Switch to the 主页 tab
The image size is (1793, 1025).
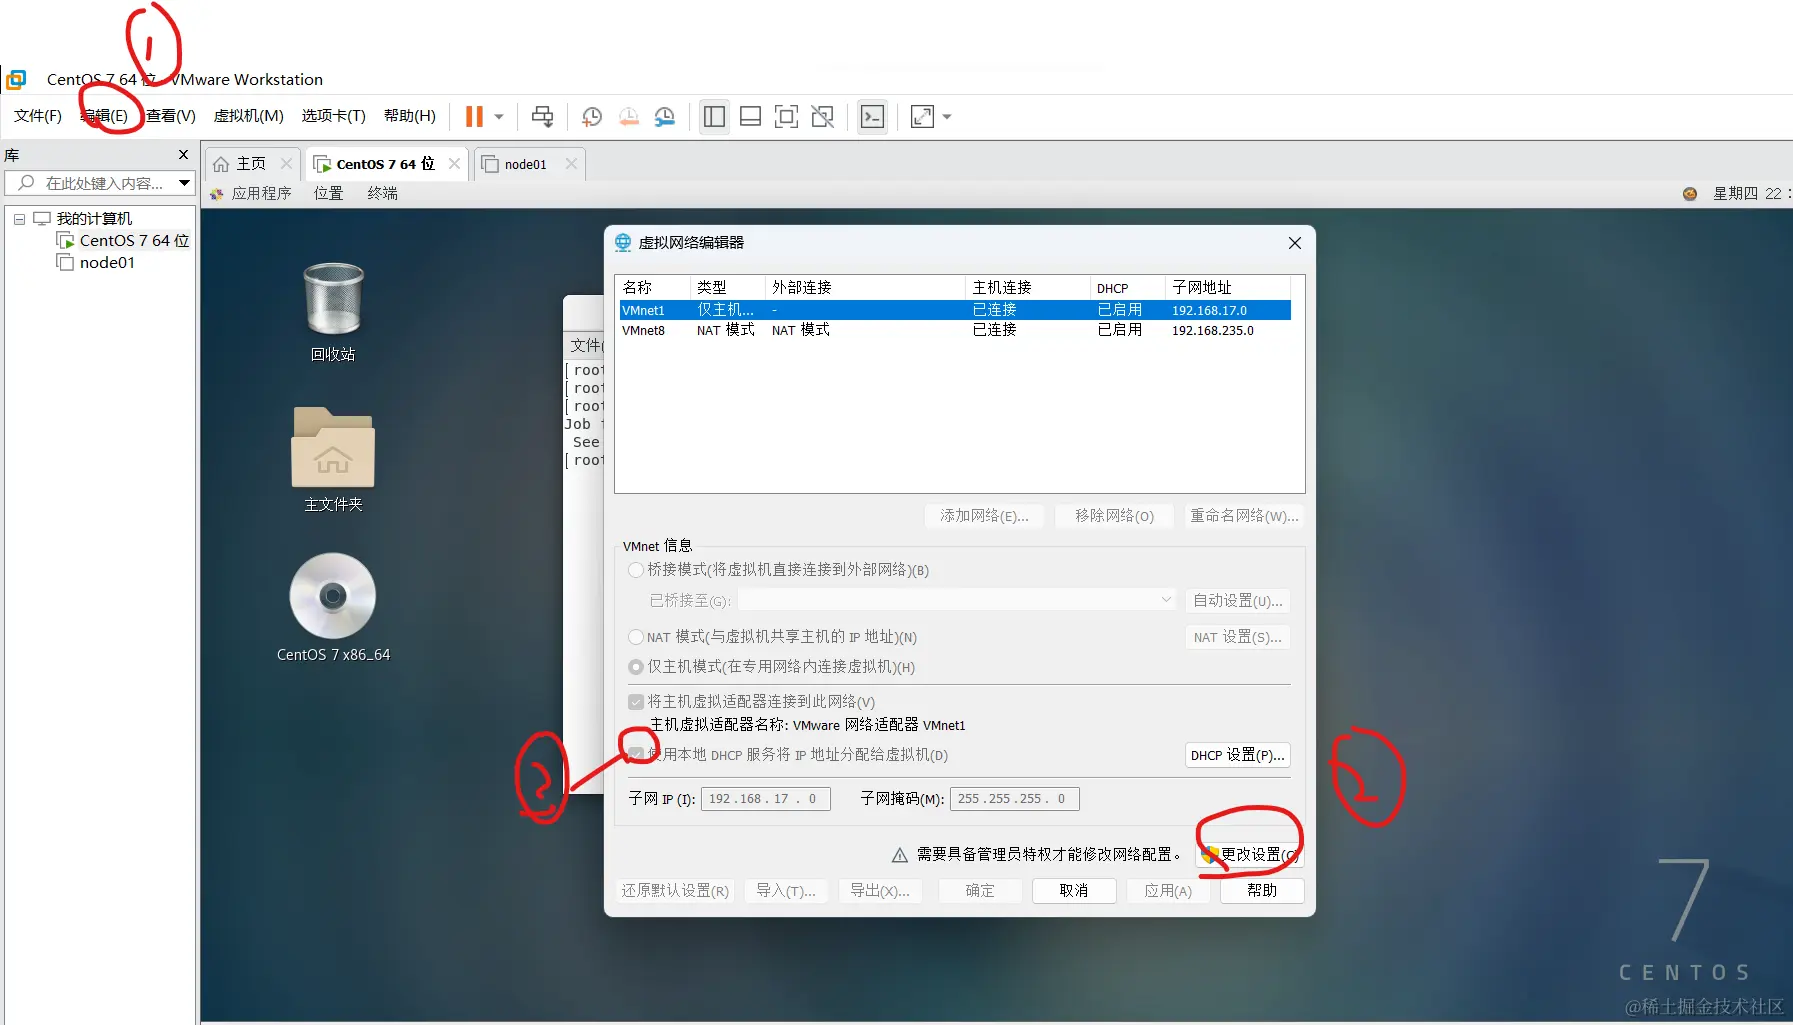[x=251, y=163]
